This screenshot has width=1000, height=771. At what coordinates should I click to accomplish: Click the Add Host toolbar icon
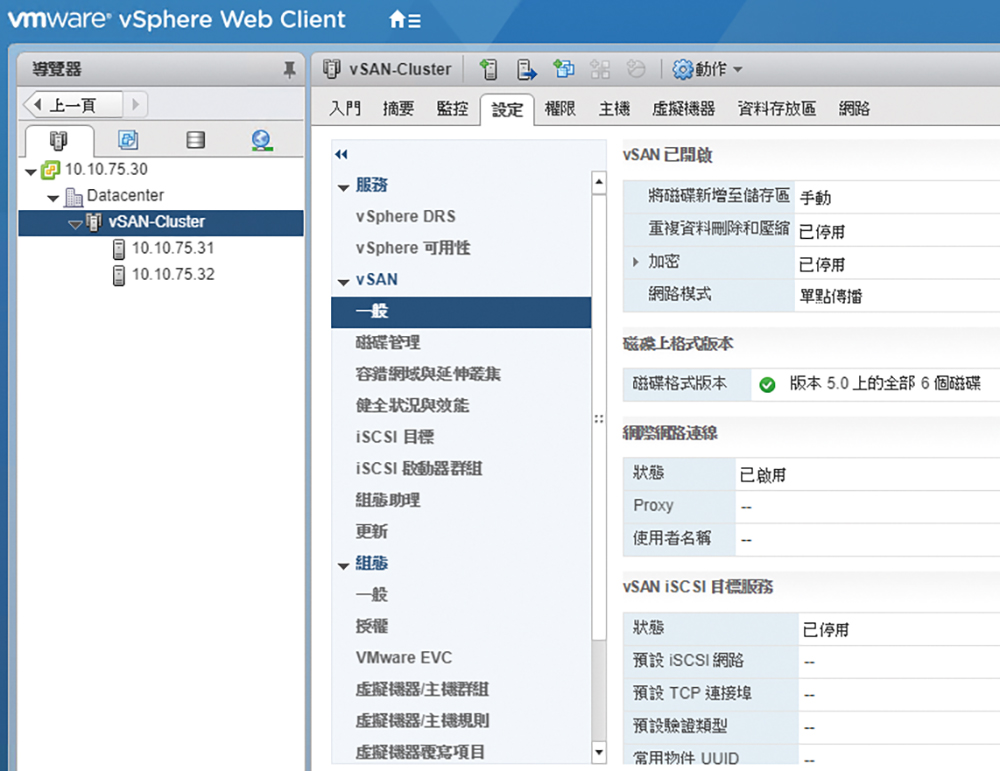pyautogui.click(x=489, y=69)
